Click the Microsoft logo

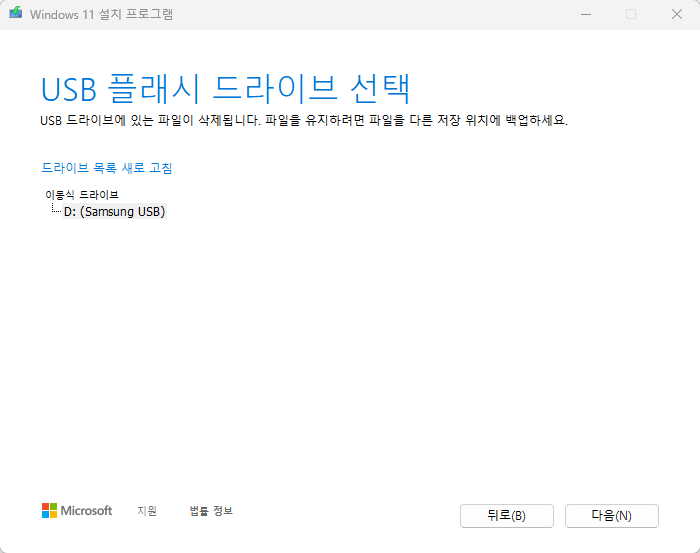77,511
